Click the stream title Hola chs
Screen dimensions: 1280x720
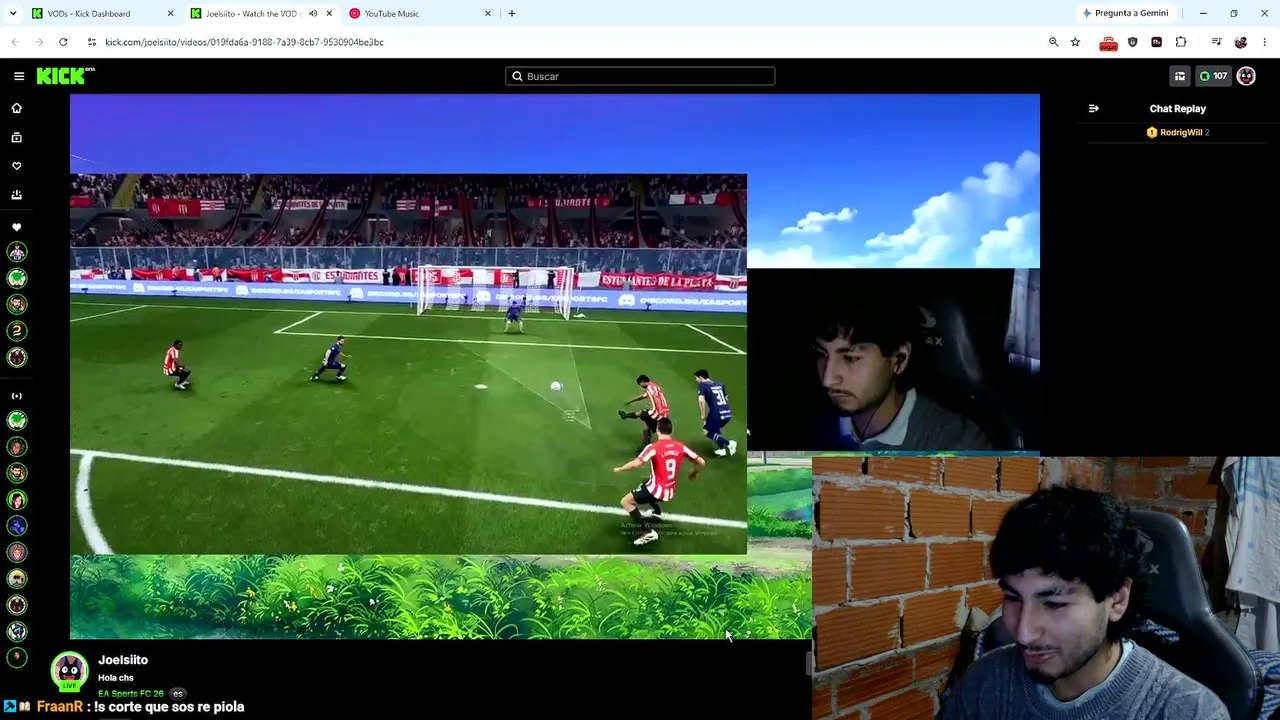tap(116, 678)
